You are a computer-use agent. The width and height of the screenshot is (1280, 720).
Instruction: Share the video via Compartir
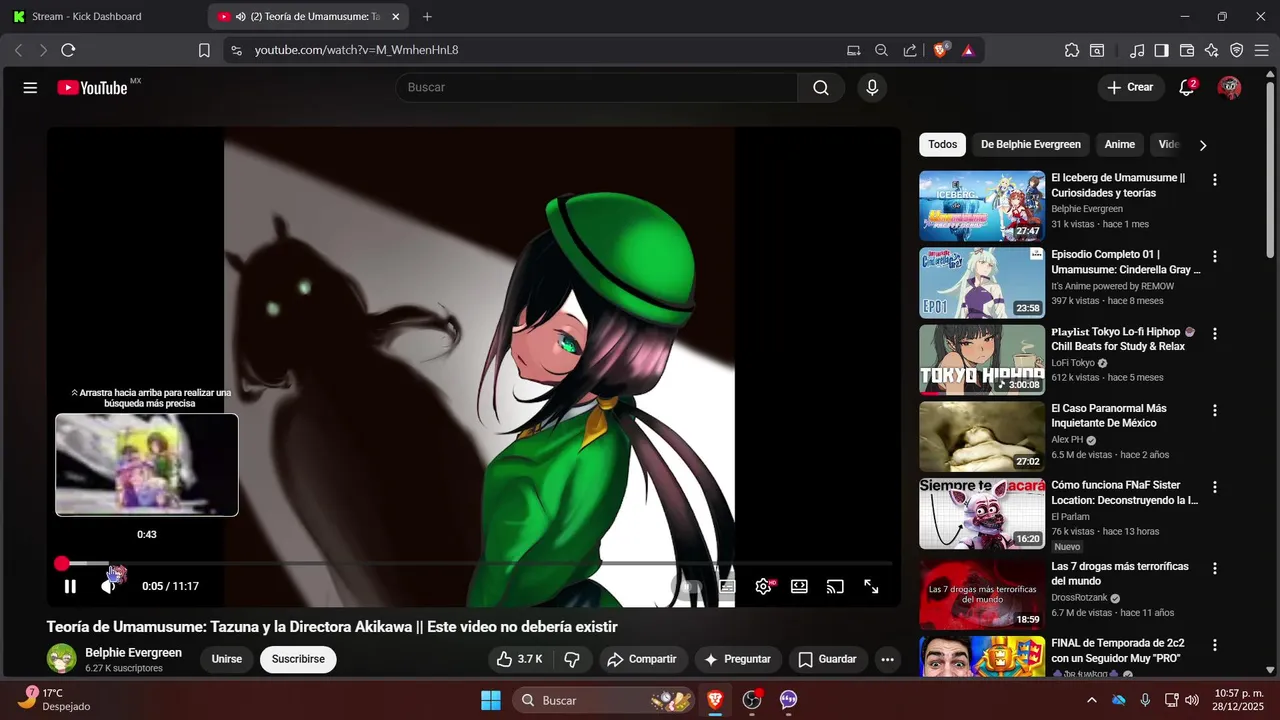[642, 659]
